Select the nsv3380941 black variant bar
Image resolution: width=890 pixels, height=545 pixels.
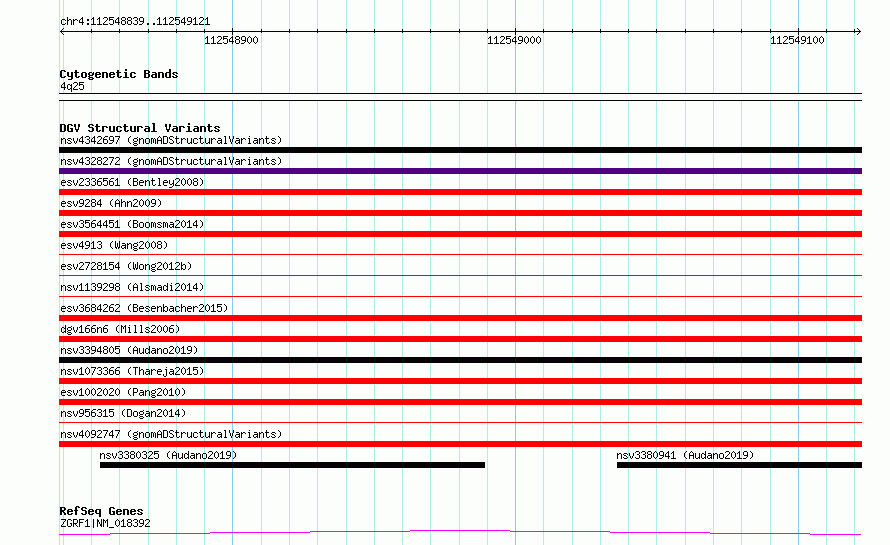click(740, 465)
